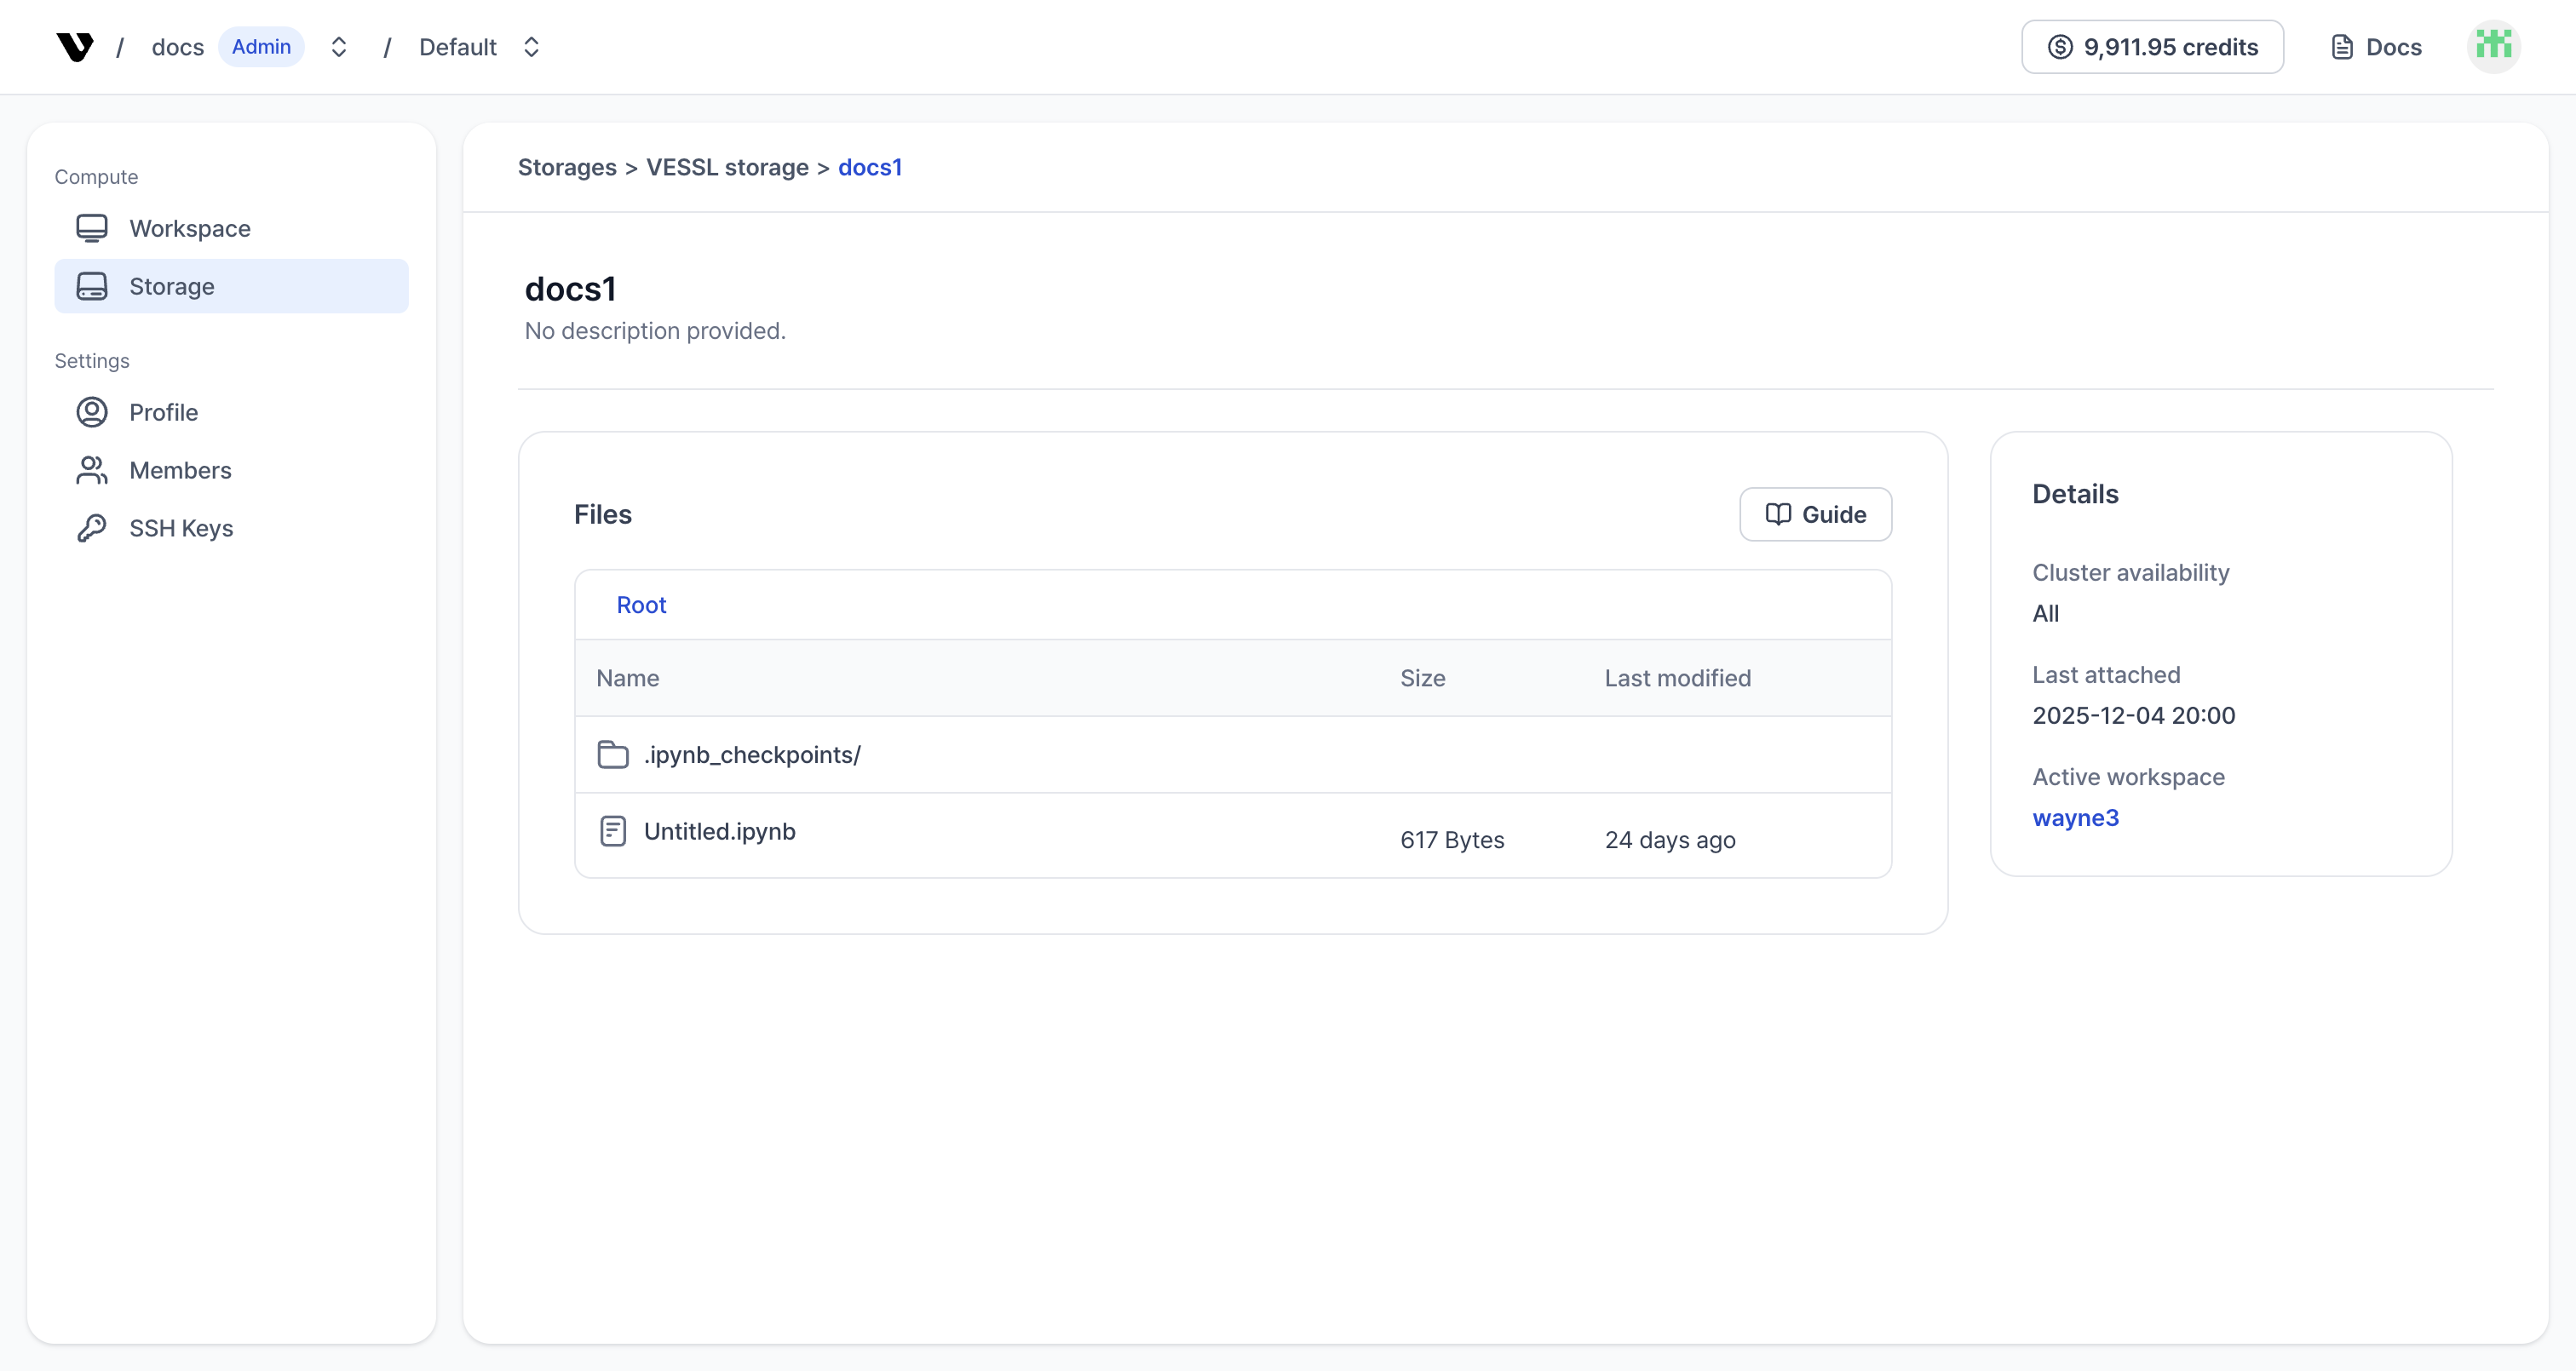
Task: Open the Guide button in Files
Action: [1815, 514]
